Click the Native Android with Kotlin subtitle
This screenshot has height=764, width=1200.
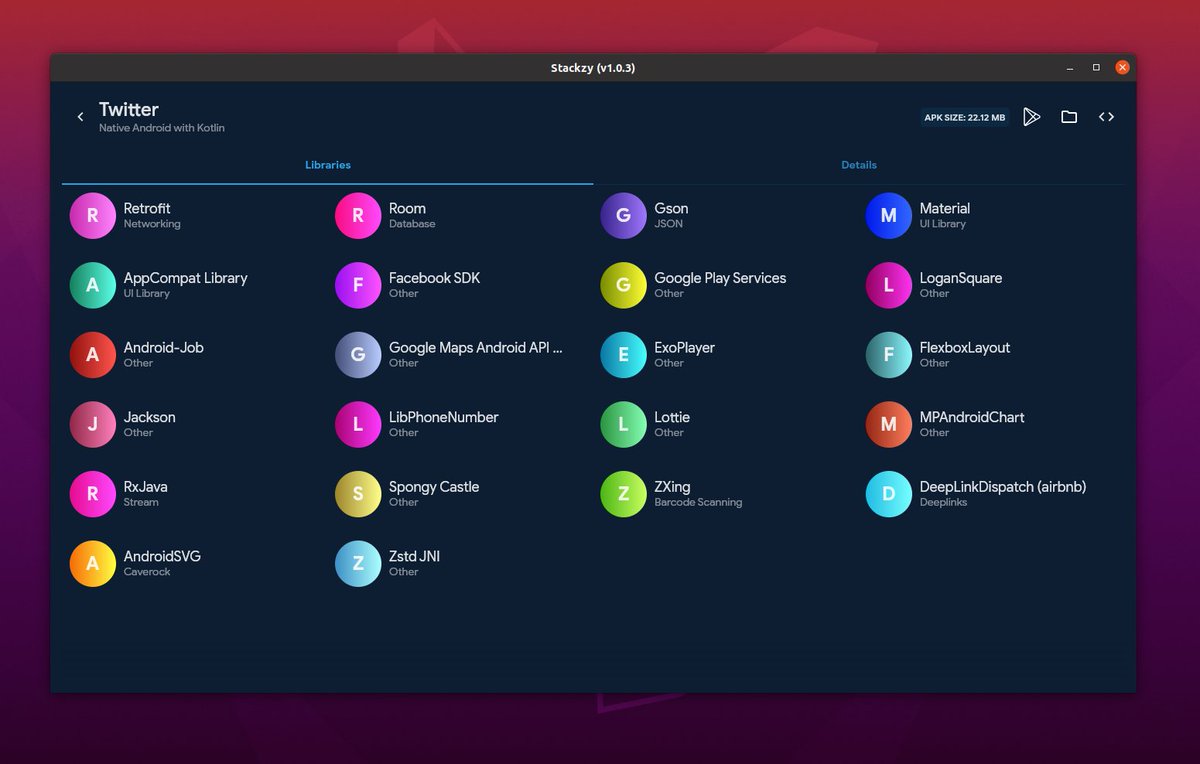click(162, 128)
